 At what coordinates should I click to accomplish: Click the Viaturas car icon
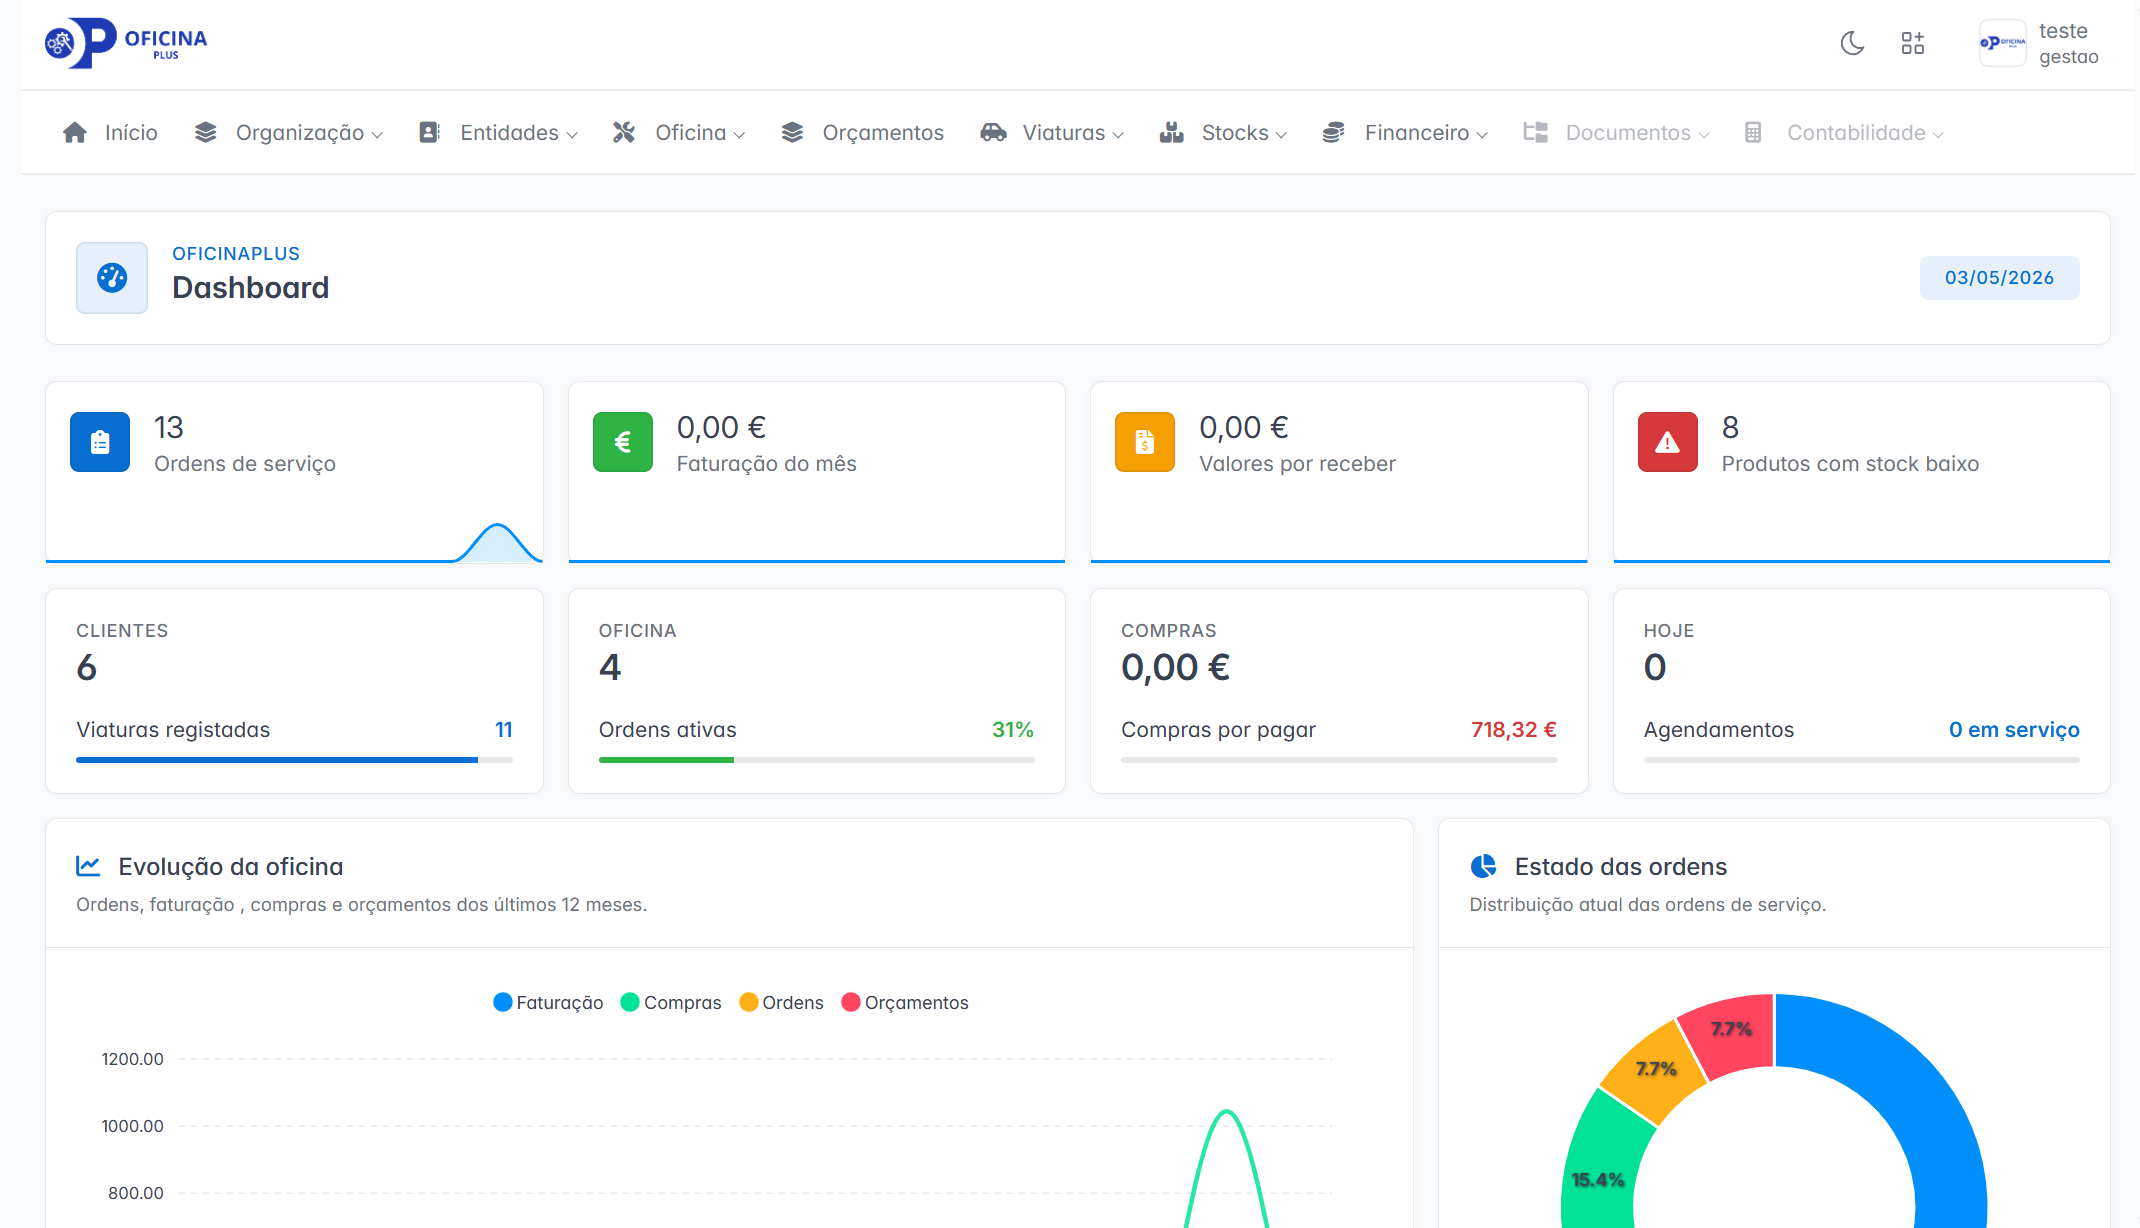pos(993,133)
